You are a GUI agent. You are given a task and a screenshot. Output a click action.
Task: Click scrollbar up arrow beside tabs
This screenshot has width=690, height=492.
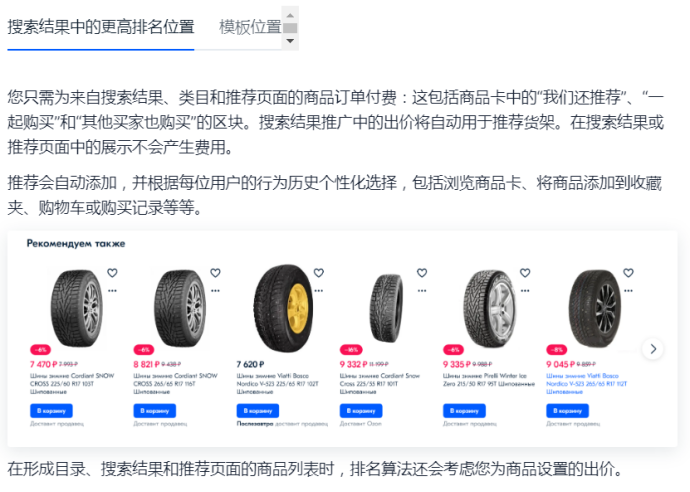(290, 15)
